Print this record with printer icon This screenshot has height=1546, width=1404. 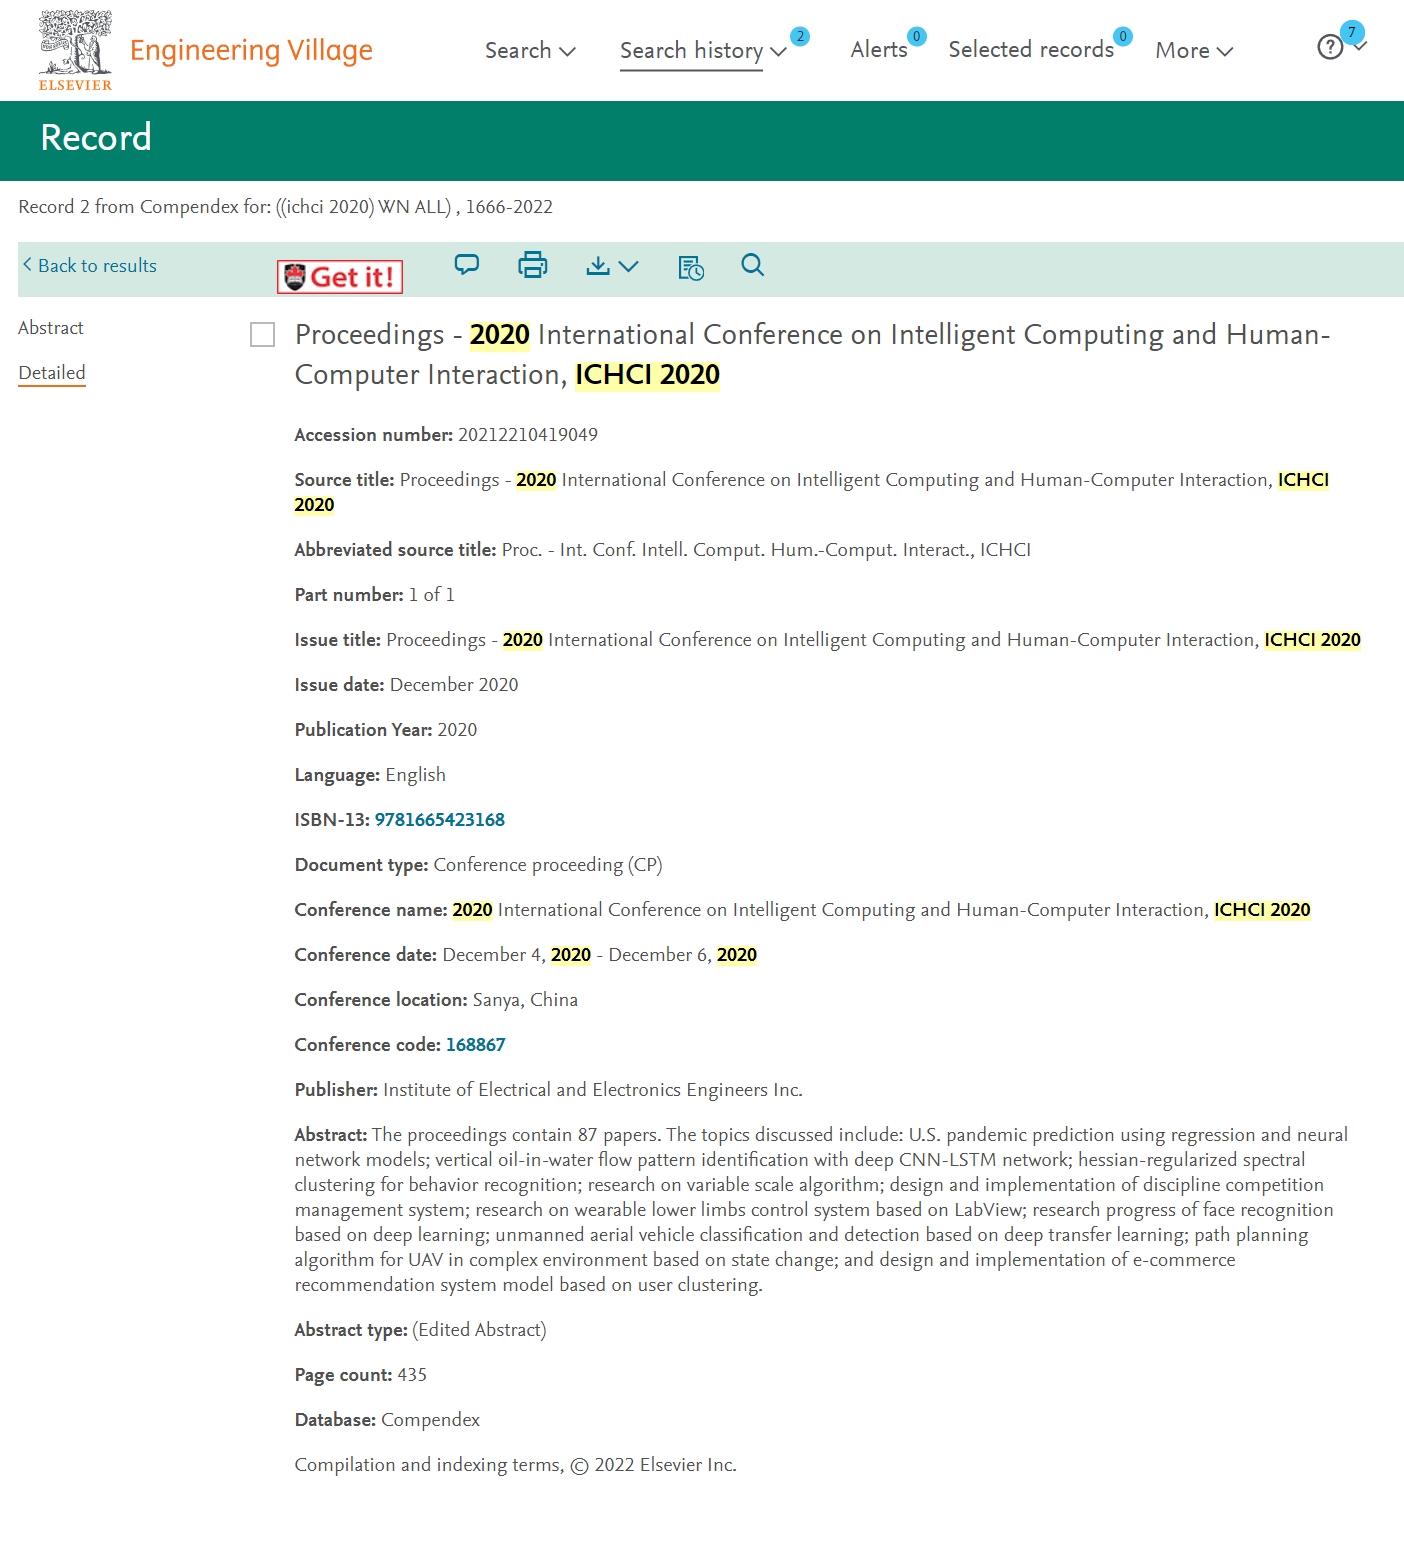533,265
